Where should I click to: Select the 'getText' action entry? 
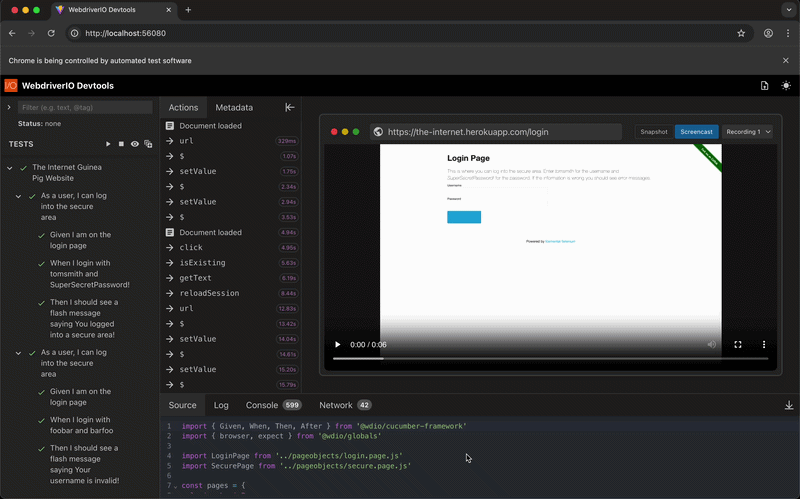pos(231,278)
